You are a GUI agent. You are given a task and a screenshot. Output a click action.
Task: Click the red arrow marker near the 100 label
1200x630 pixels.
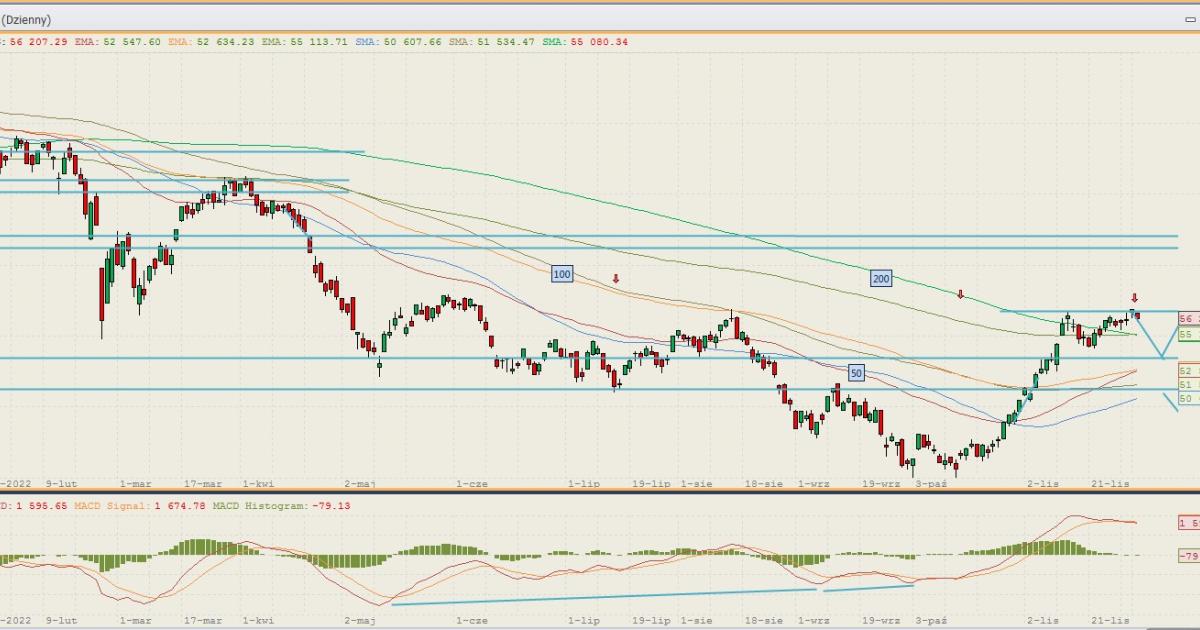click(x=616, y=279)
